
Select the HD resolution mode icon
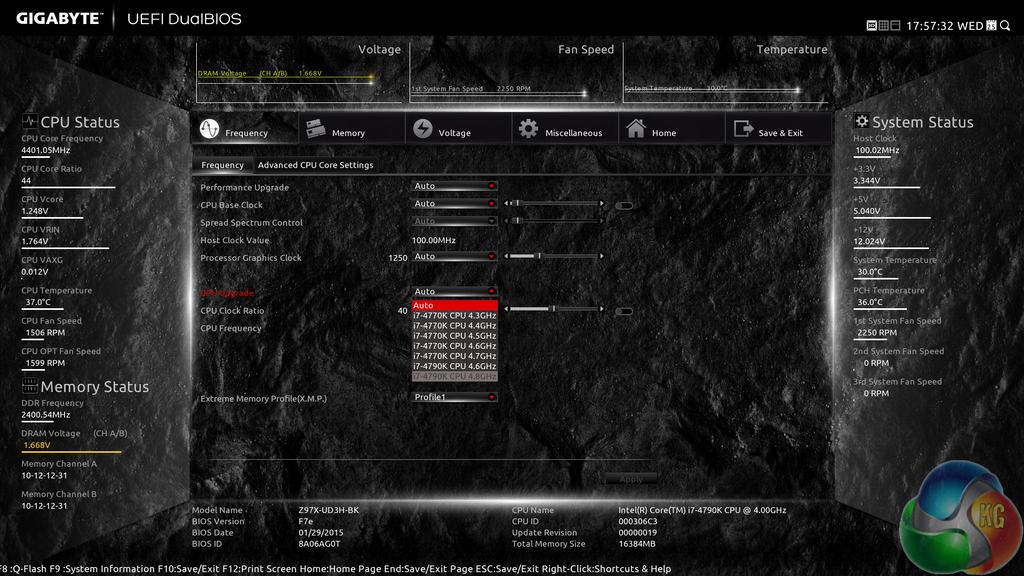point(871,25)
